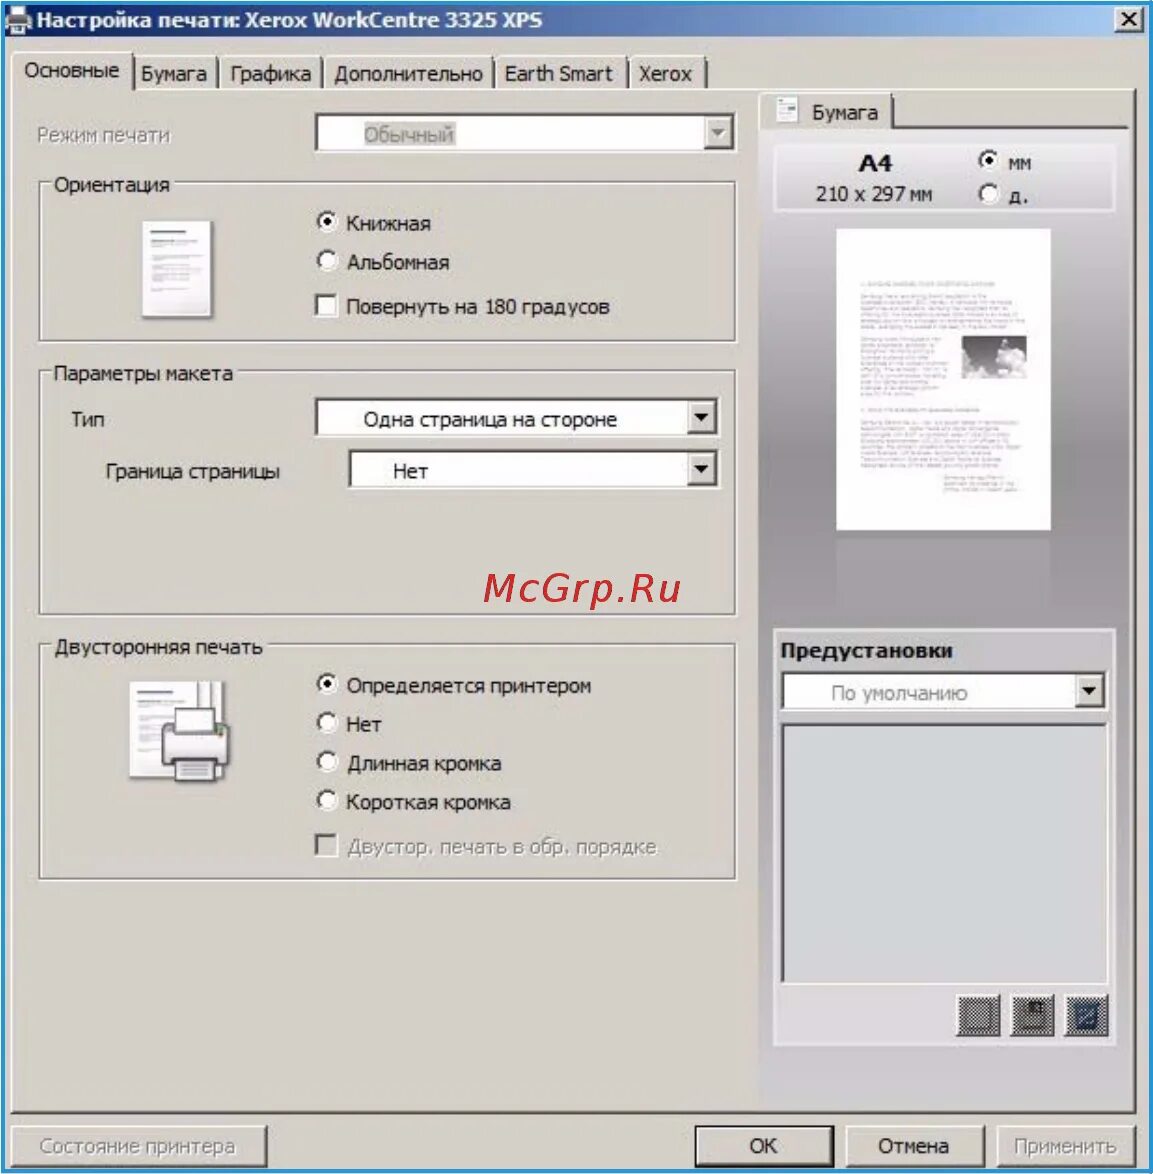Click the save preset icon button

[1032, 1015]
